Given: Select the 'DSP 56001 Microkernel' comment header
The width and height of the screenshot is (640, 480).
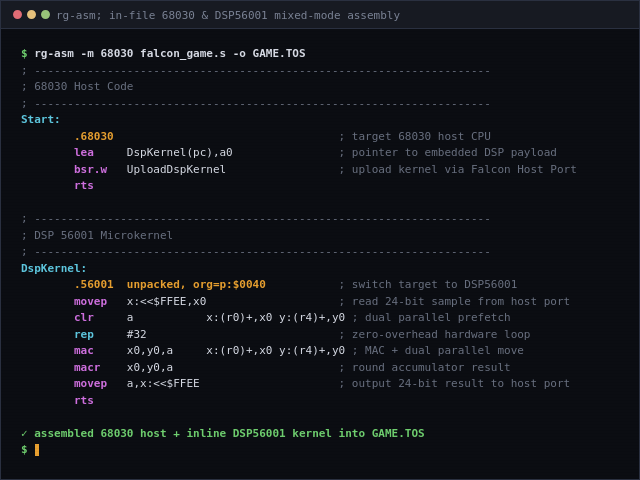Looking at the screenshot, I should [x=103, y=236].
